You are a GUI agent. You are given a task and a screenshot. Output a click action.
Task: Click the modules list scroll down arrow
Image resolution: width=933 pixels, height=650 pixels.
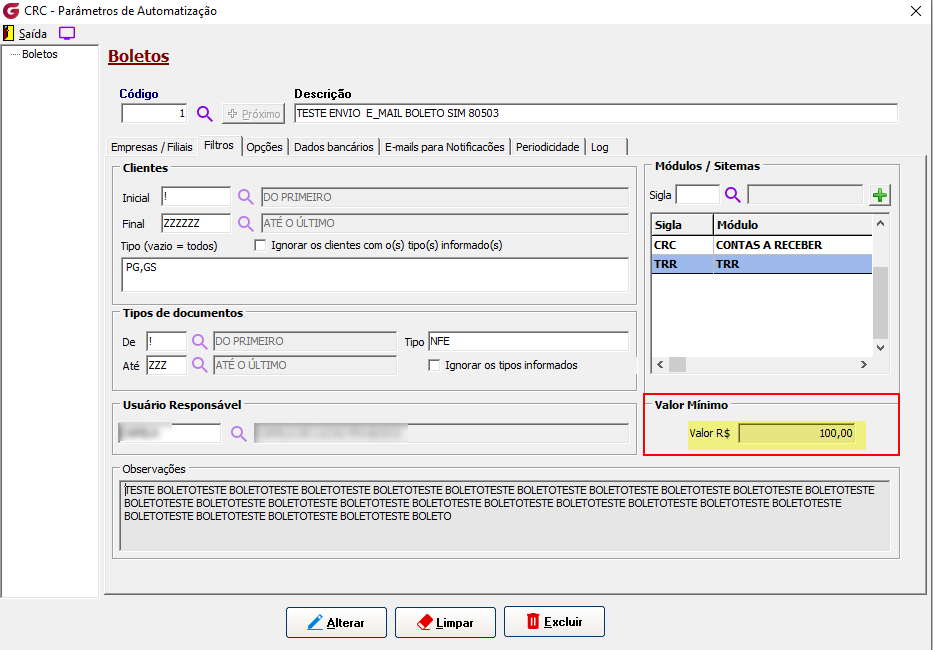pyautogui.click(x=881, y=348)
